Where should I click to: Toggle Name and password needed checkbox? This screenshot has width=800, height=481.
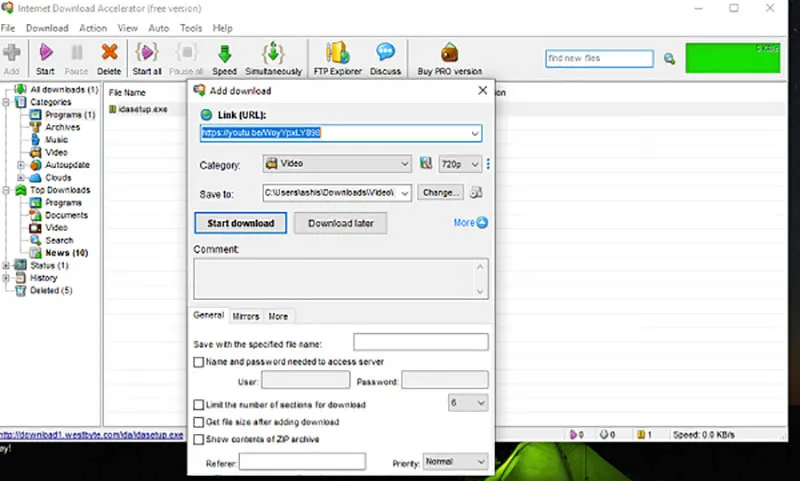198,362
